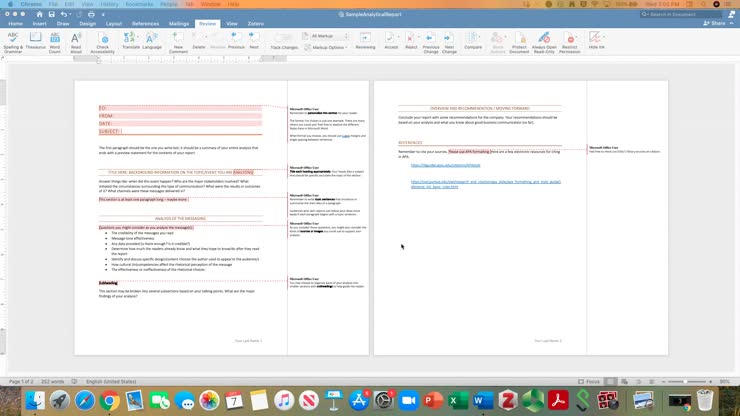Click Protect Document
This screenshot has width=740, height=416.
point(519,42)
